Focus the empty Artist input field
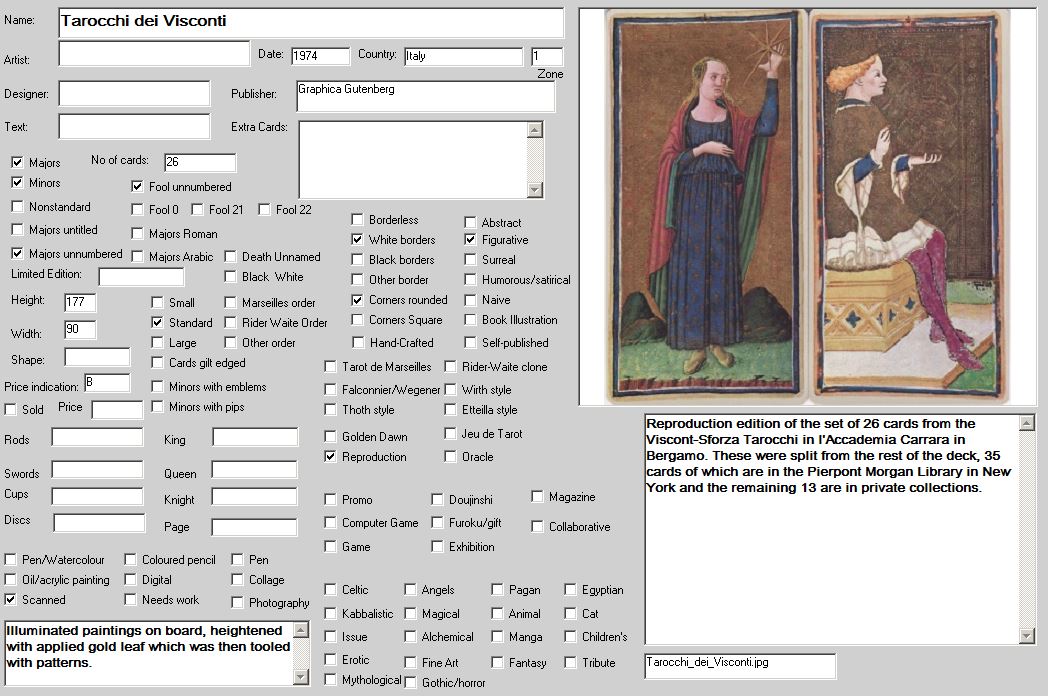Screen dimensions: 1048x696 (153, 53)
